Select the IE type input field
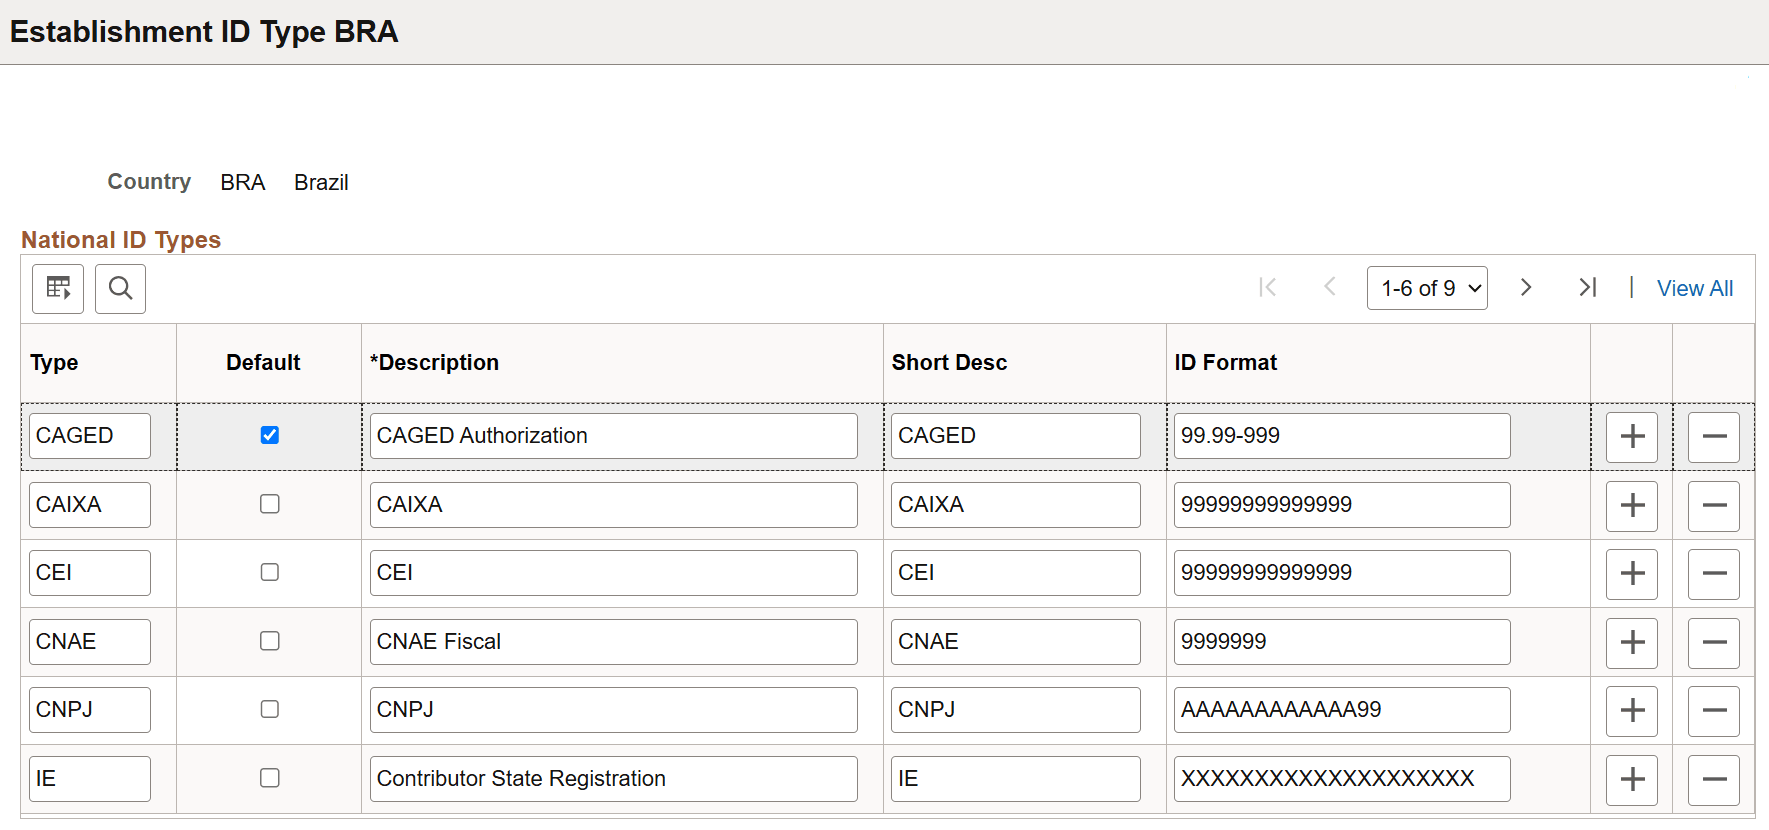This screenshot has width=1769, height=830. coord(89,779)
